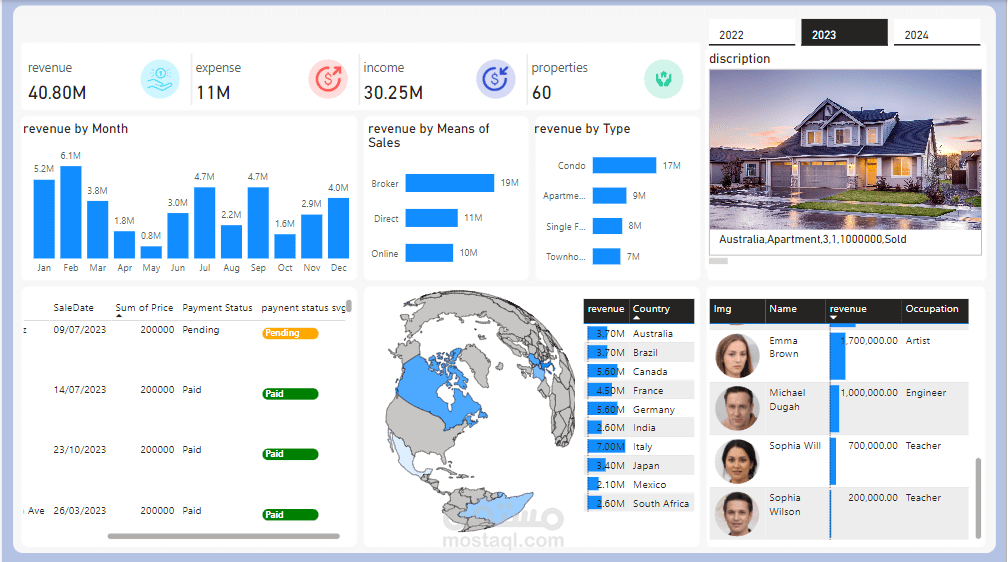Click the Dec bar in revenue chart
The height and width of the screenshot is (562, 1008).
339,228
